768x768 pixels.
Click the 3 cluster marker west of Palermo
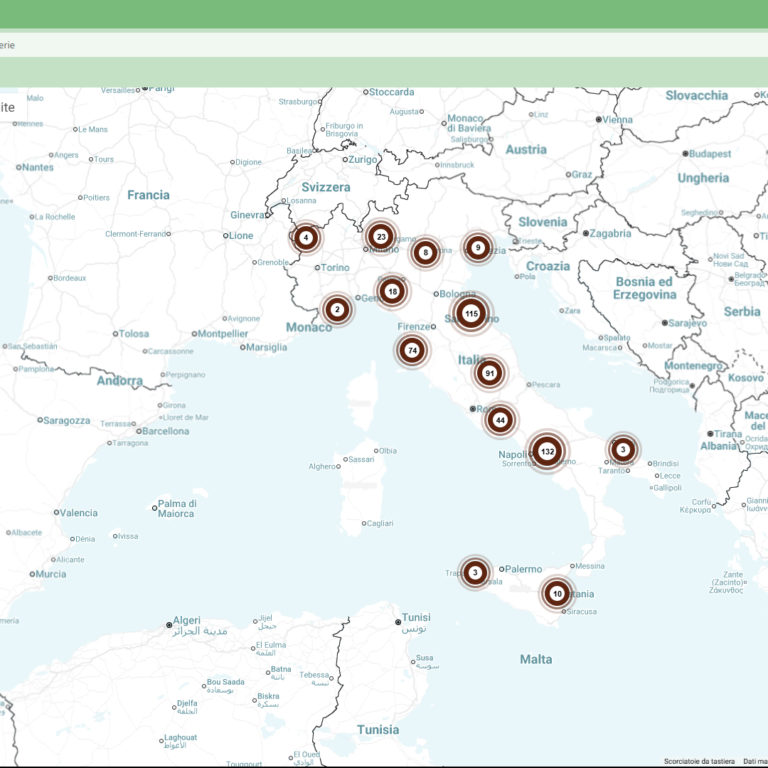pos(475,573)
